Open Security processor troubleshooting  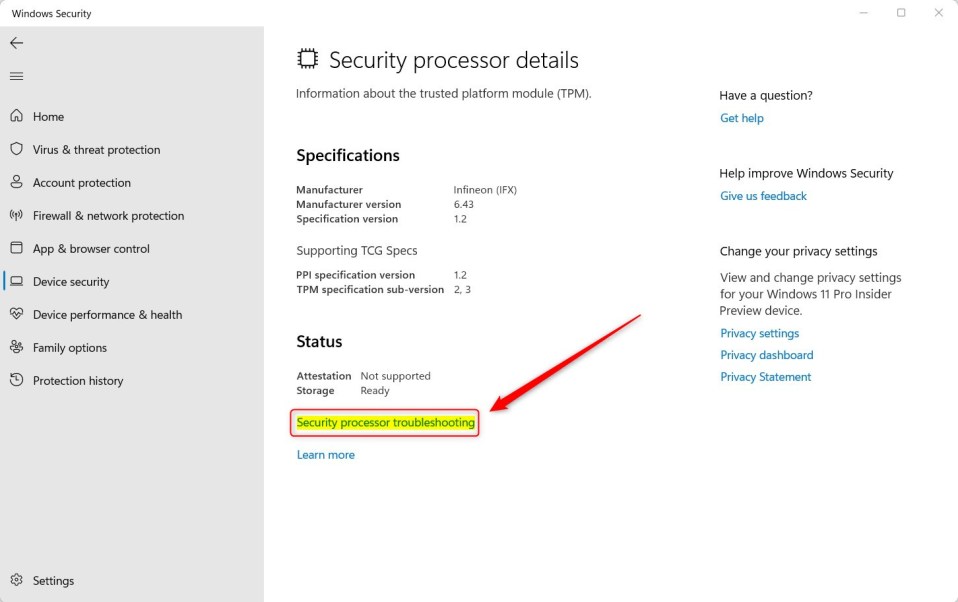point(385,422)
